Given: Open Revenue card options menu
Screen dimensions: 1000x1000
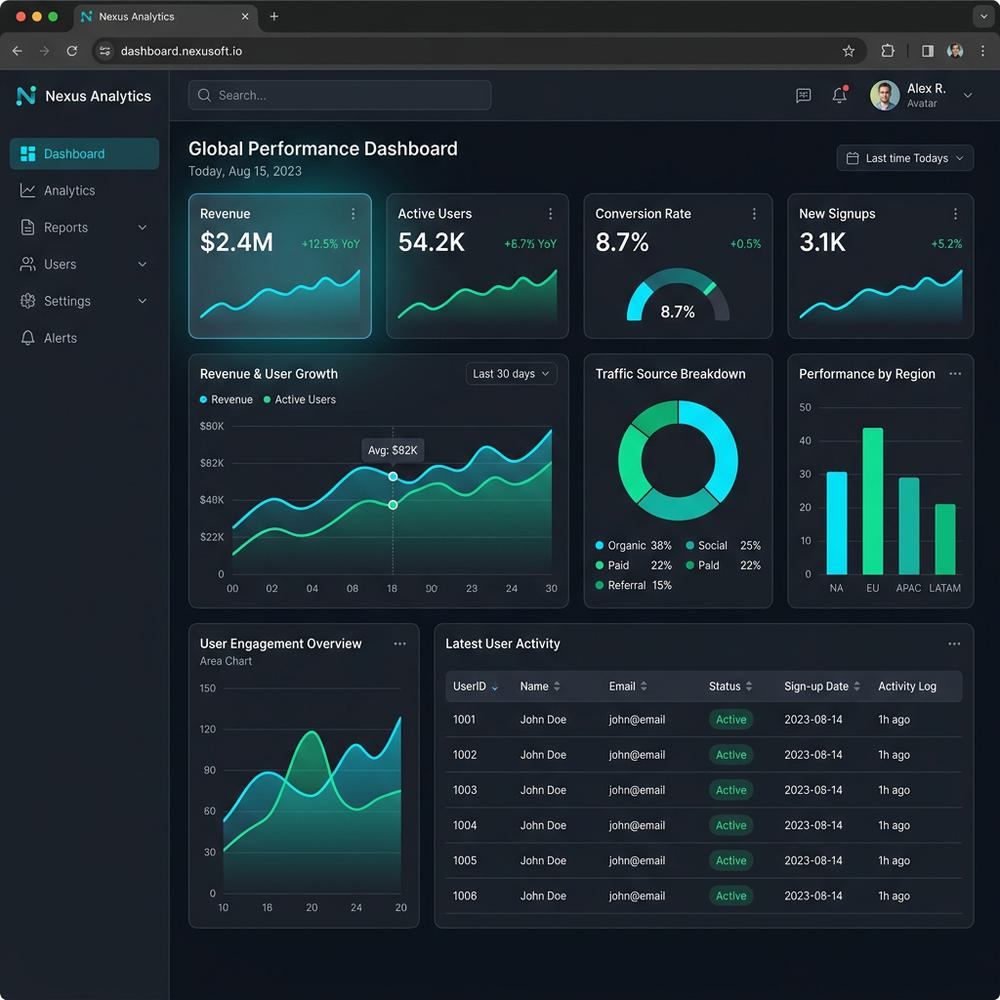Looking at the screenshot, I should click(353, 214).
